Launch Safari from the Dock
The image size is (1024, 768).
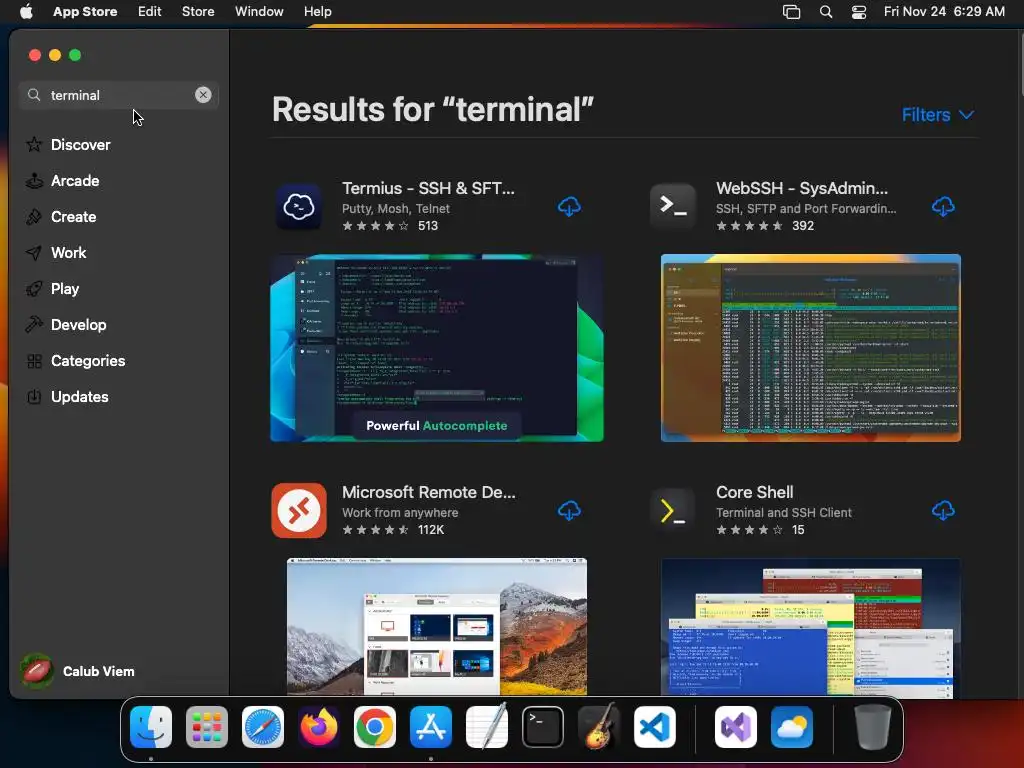[263, 727]
